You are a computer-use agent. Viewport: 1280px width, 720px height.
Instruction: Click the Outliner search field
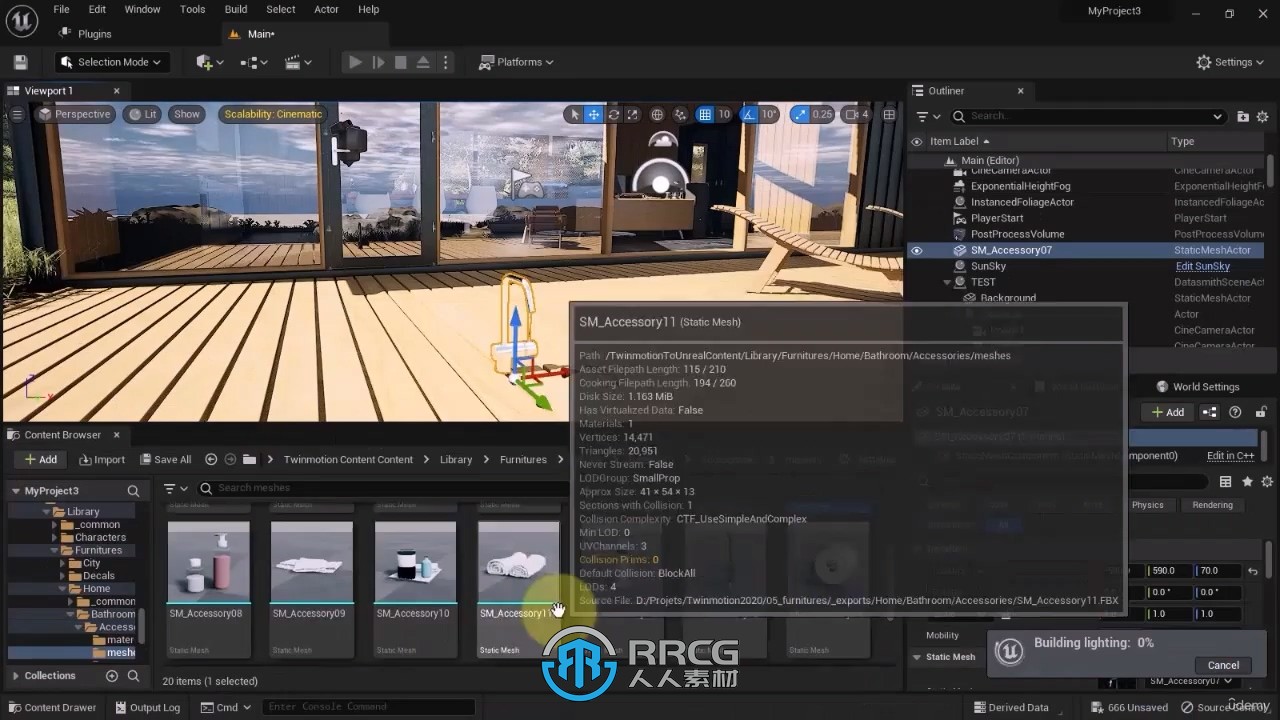1088,116
